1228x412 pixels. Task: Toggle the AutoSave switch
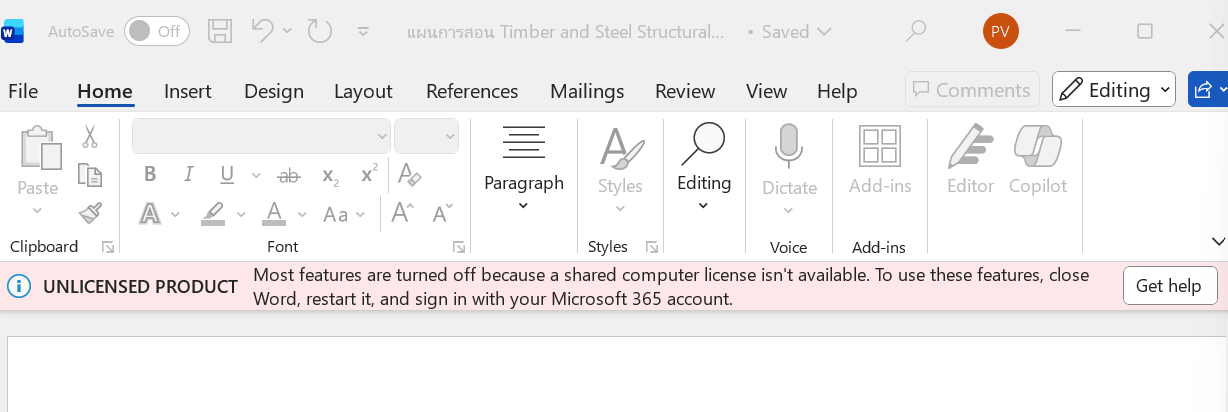tap(156, 31)
